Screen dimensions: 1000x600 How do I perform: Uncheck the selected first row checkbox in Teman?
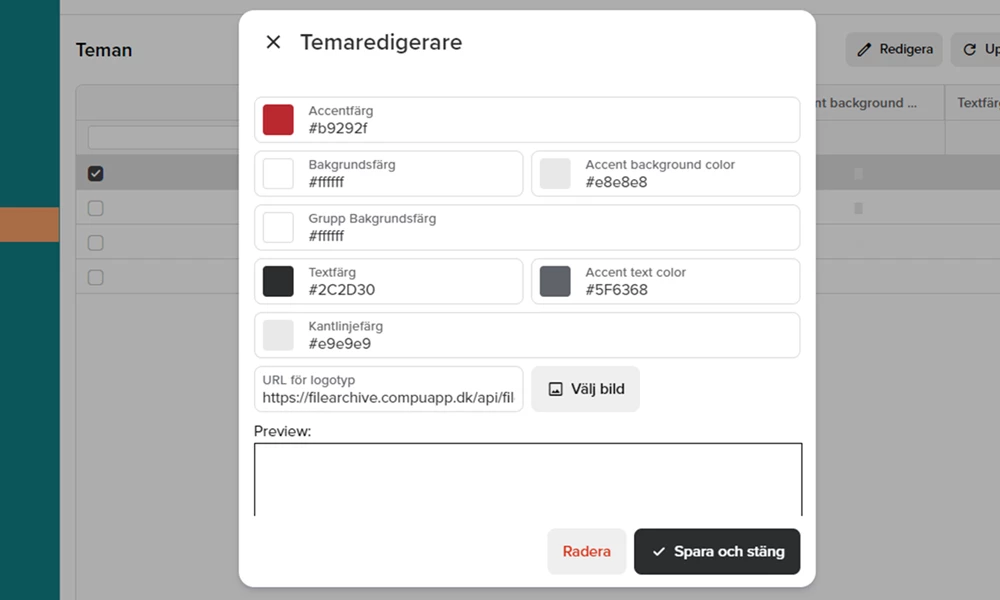(x=96, y=173)
